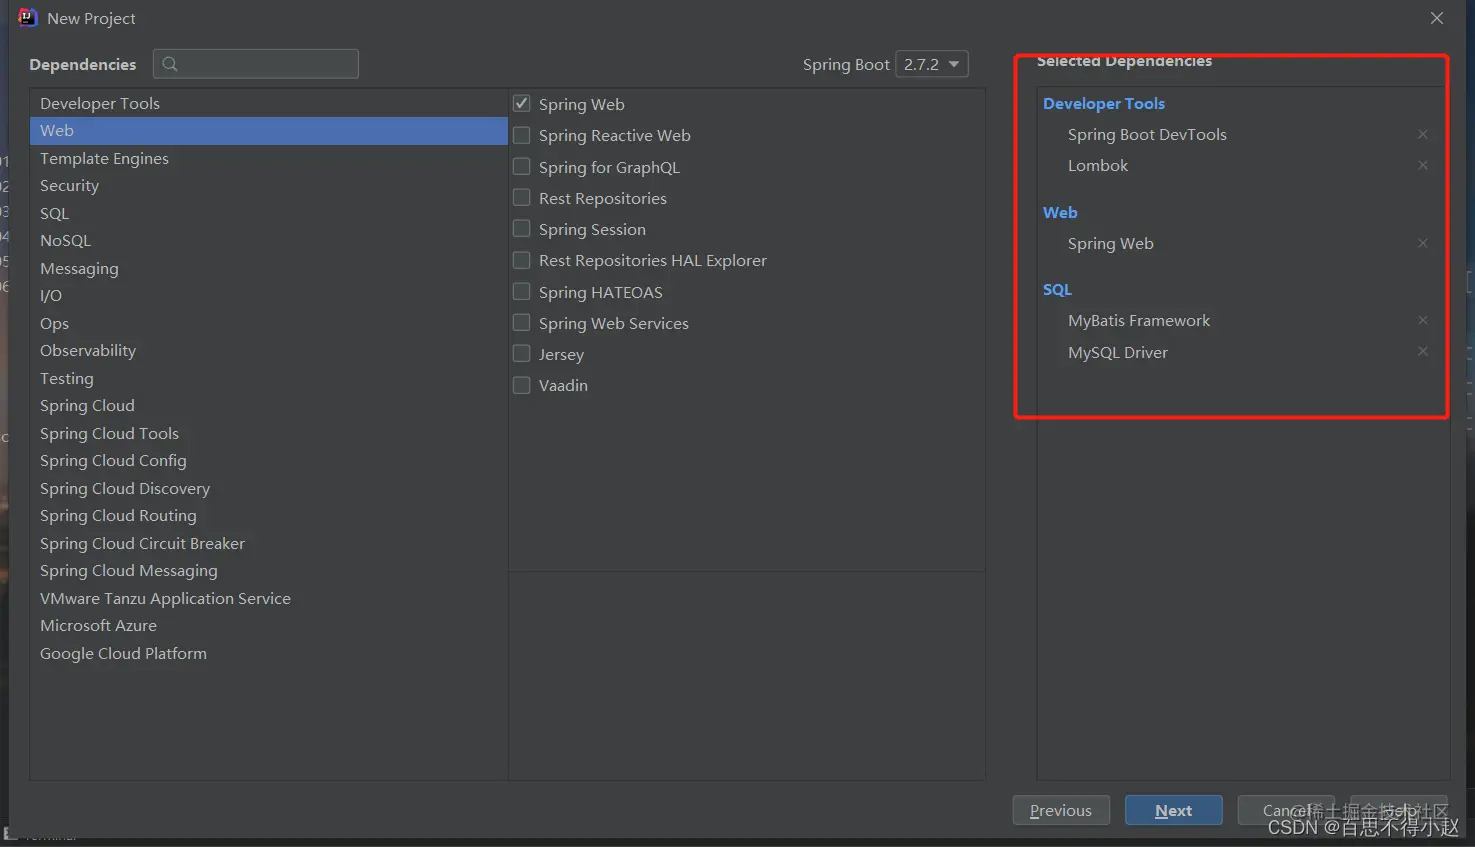Click the Next button
Screen dimensions: 1475x847
(x=1173, y=810)
